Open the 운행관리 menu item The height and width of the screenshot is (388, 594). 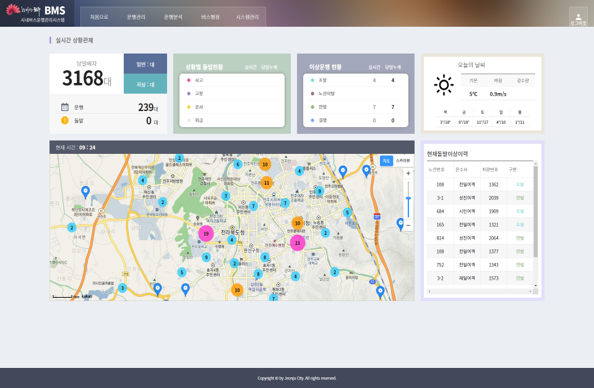click(136, 17)
